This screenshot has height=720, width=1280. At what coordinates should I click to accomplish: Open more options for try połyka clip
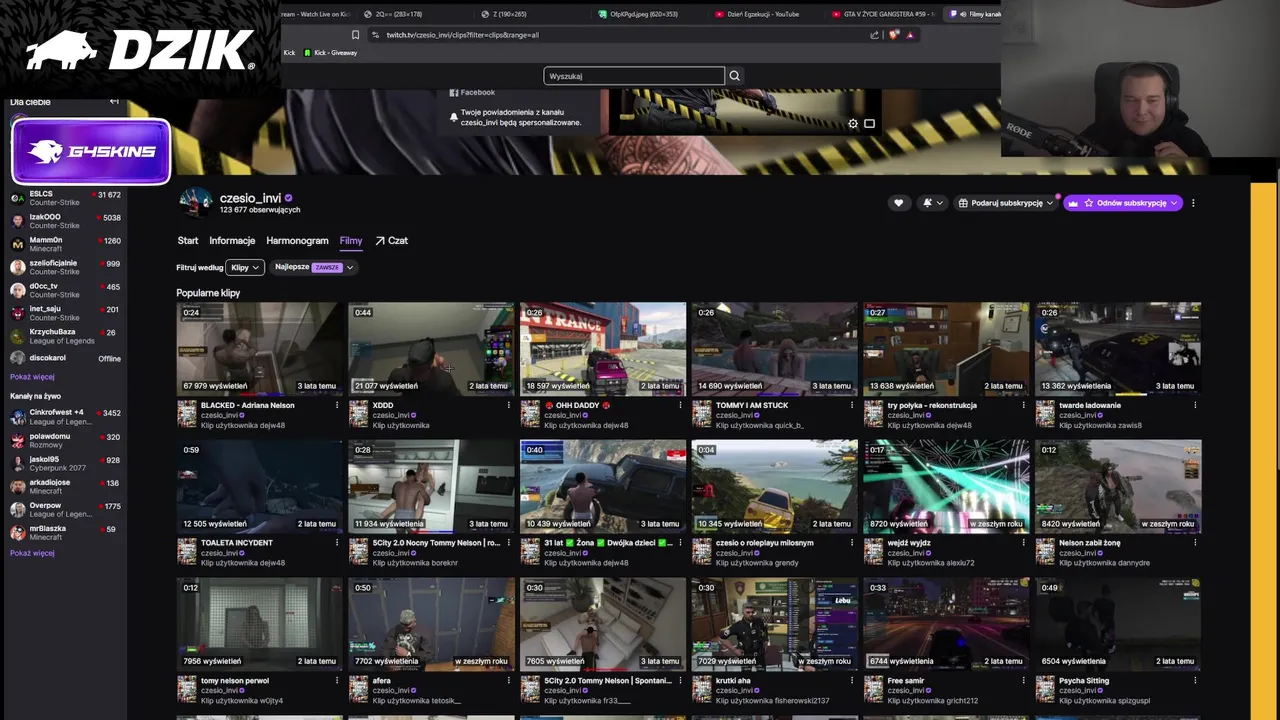coord(1023,405)
